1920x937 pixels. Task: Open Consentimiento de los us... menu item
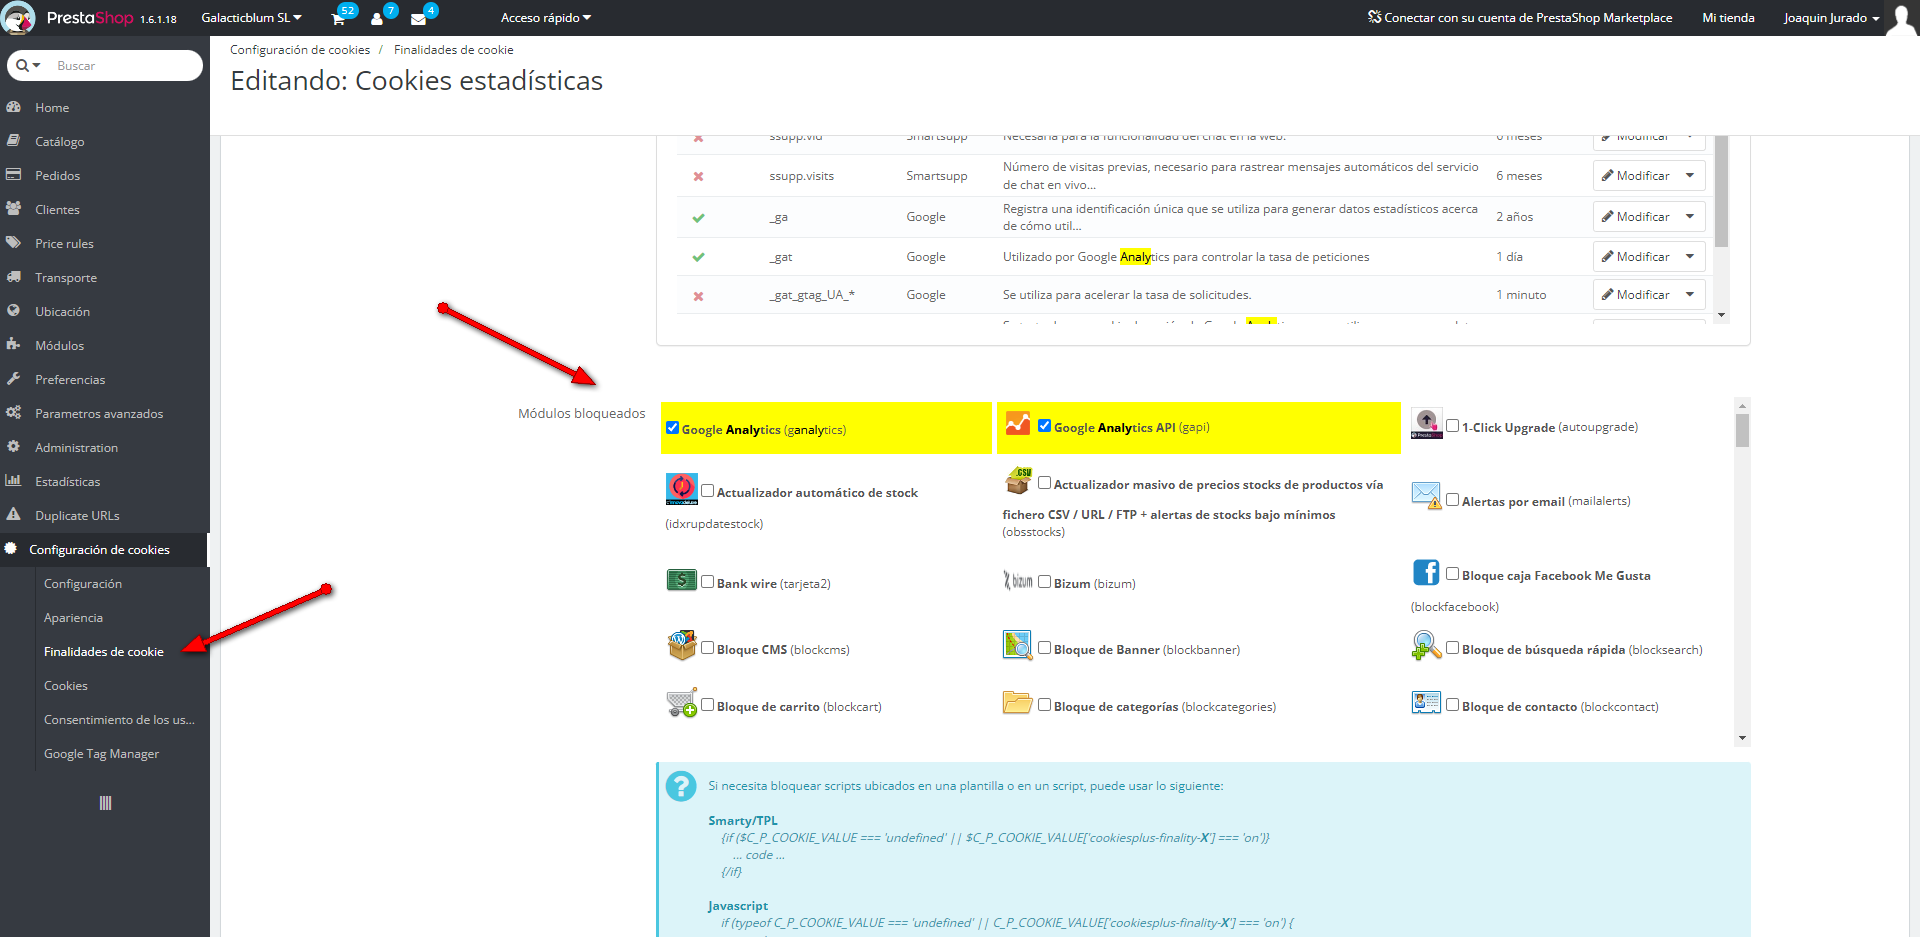pos(119,720)
